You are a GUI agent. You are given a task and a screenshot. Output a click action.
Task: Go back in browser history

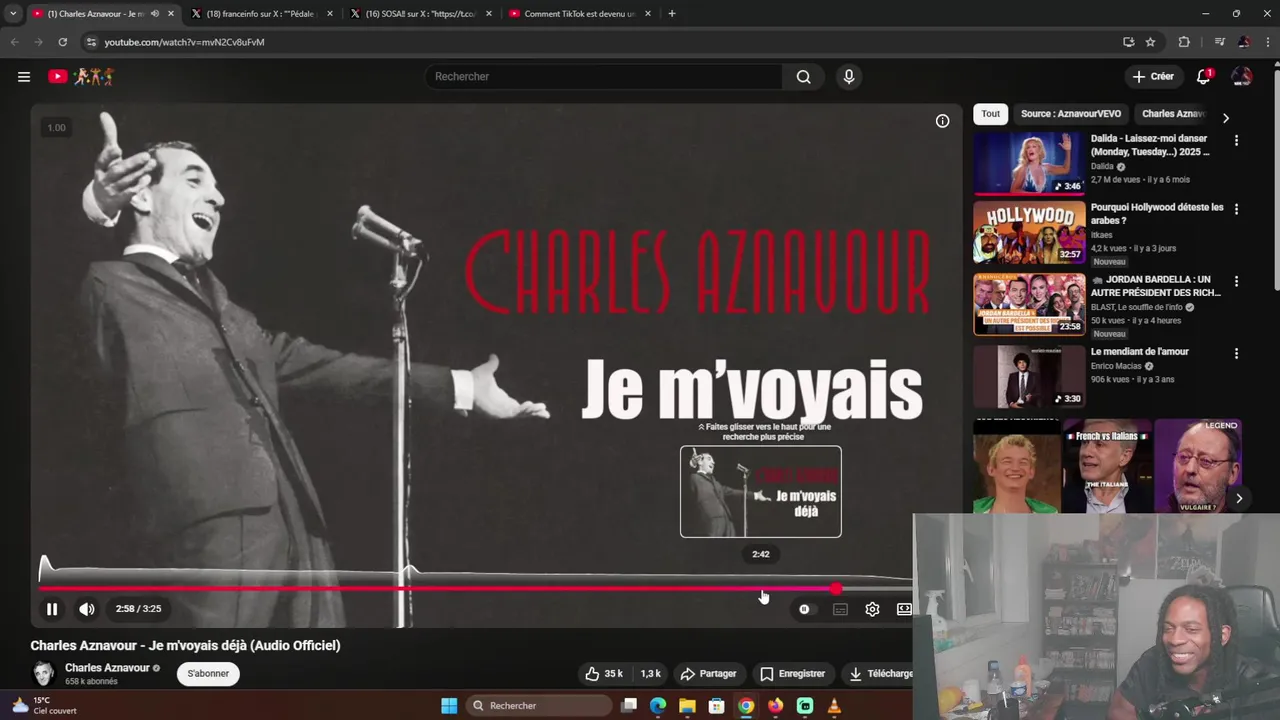click(14, 42)
